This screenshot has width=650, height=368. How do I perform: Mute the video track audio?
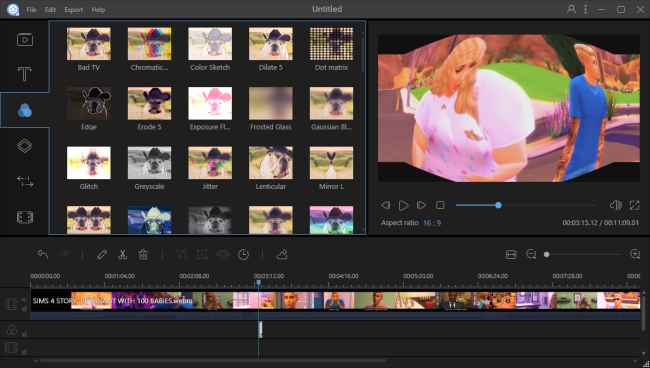click(x=24, y=300)
